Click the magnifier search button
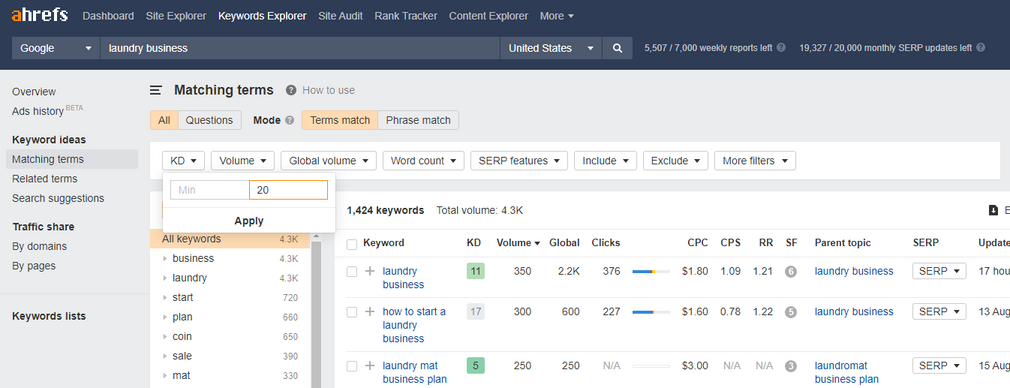The height and width of the screenshot is (388, 1010). [x=617, y=48]
